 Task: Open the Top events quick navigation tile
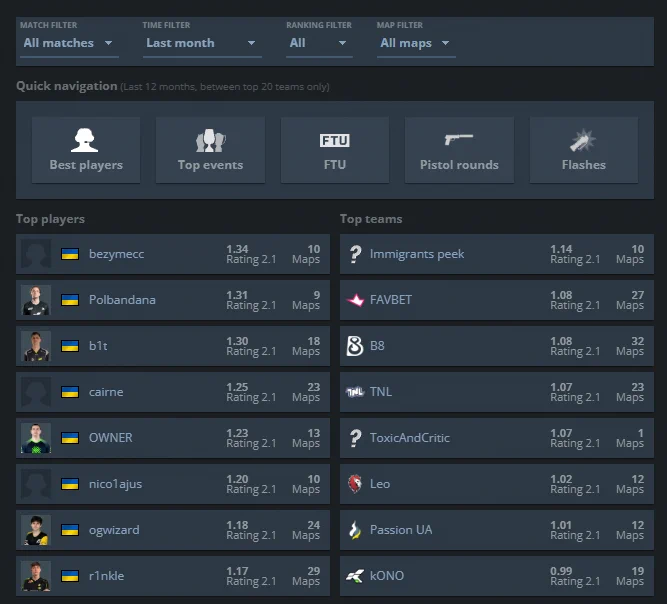pos(211,150)
